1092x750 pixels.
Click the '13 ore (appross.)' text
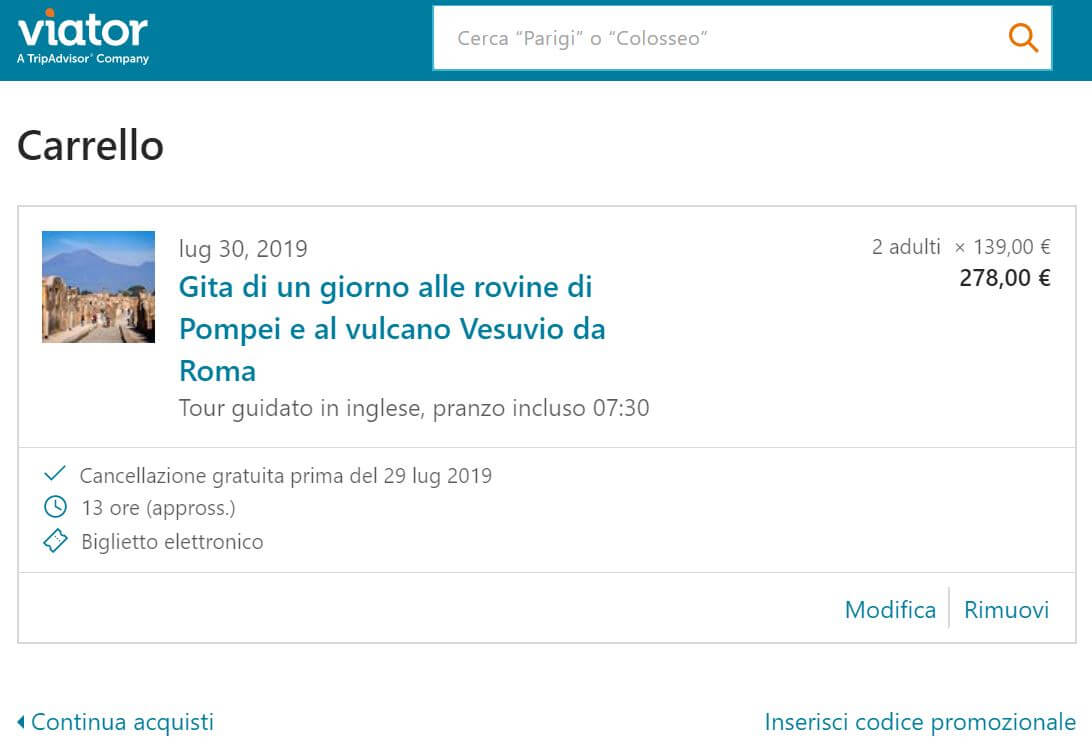[158, 508]
